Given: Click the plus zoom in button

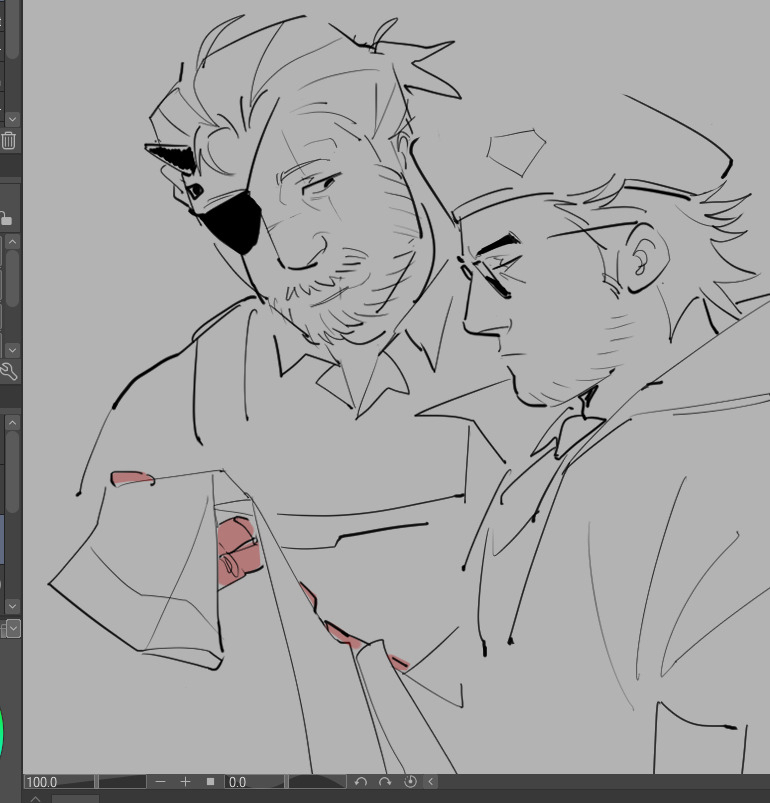Looking at the screenshot, I should coord(185,782).
